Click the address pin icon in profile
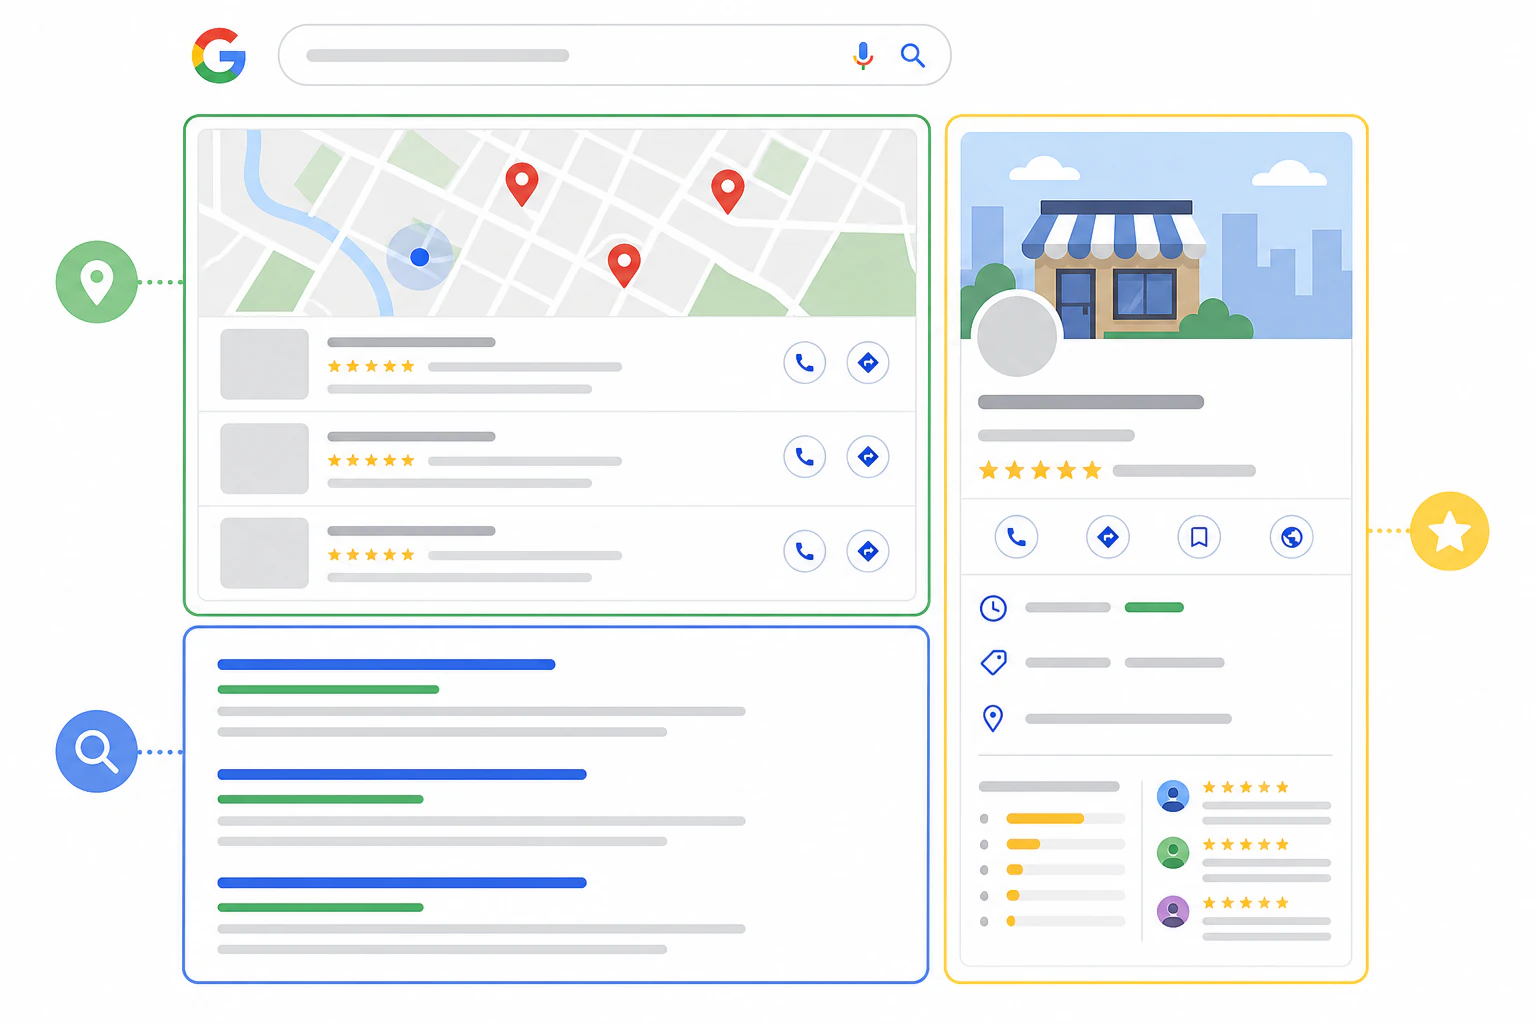The width and height of the screenshot is (1536, 1024). click(993, 718)
